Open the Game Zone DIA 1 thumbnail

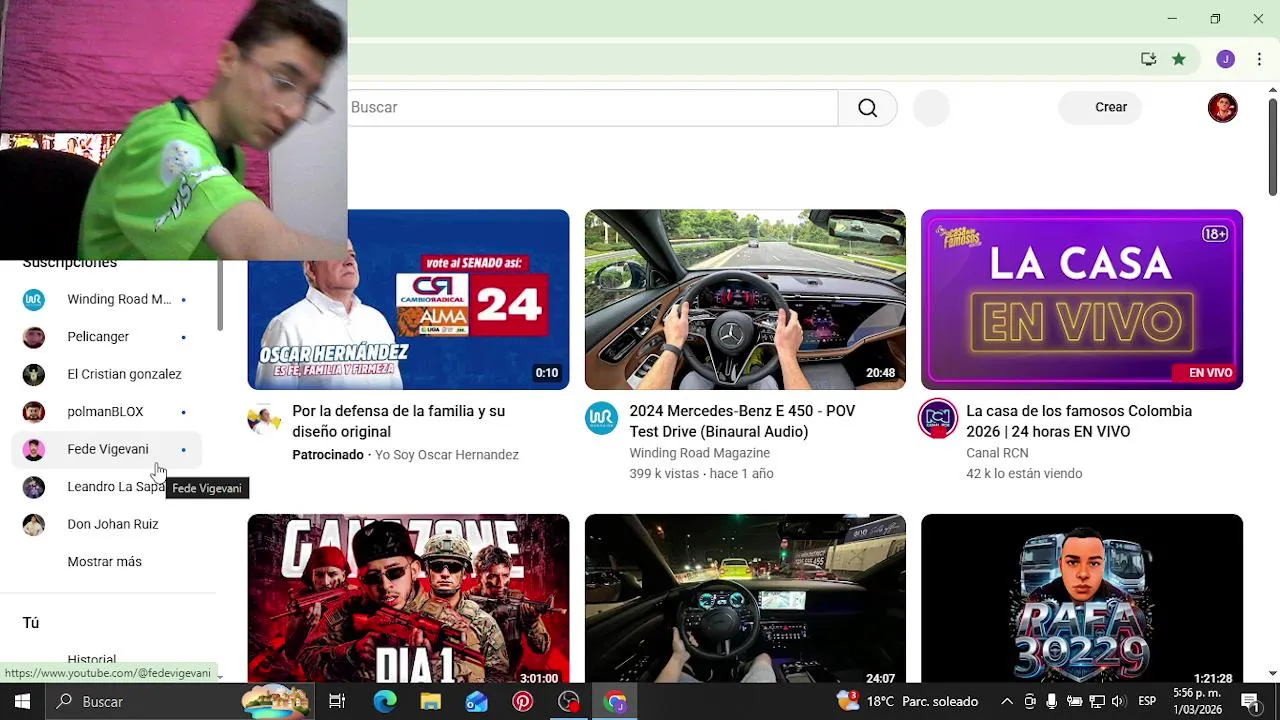point(408,598)
